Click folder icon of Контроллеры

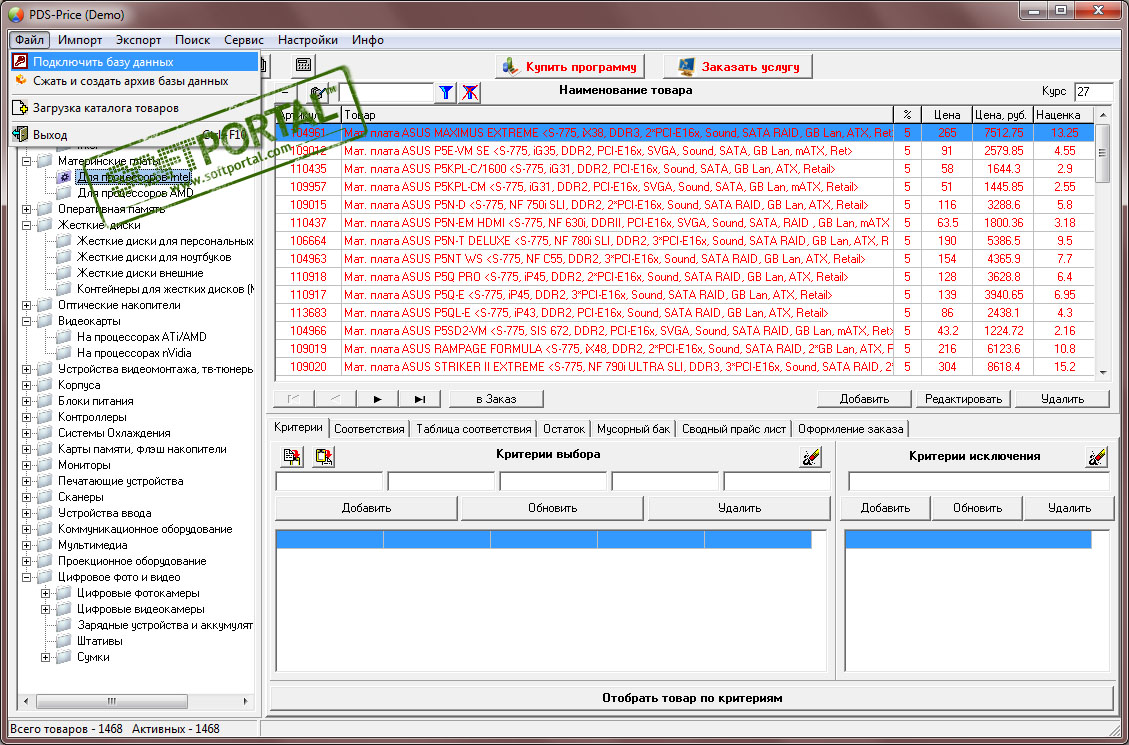point(45,417)
